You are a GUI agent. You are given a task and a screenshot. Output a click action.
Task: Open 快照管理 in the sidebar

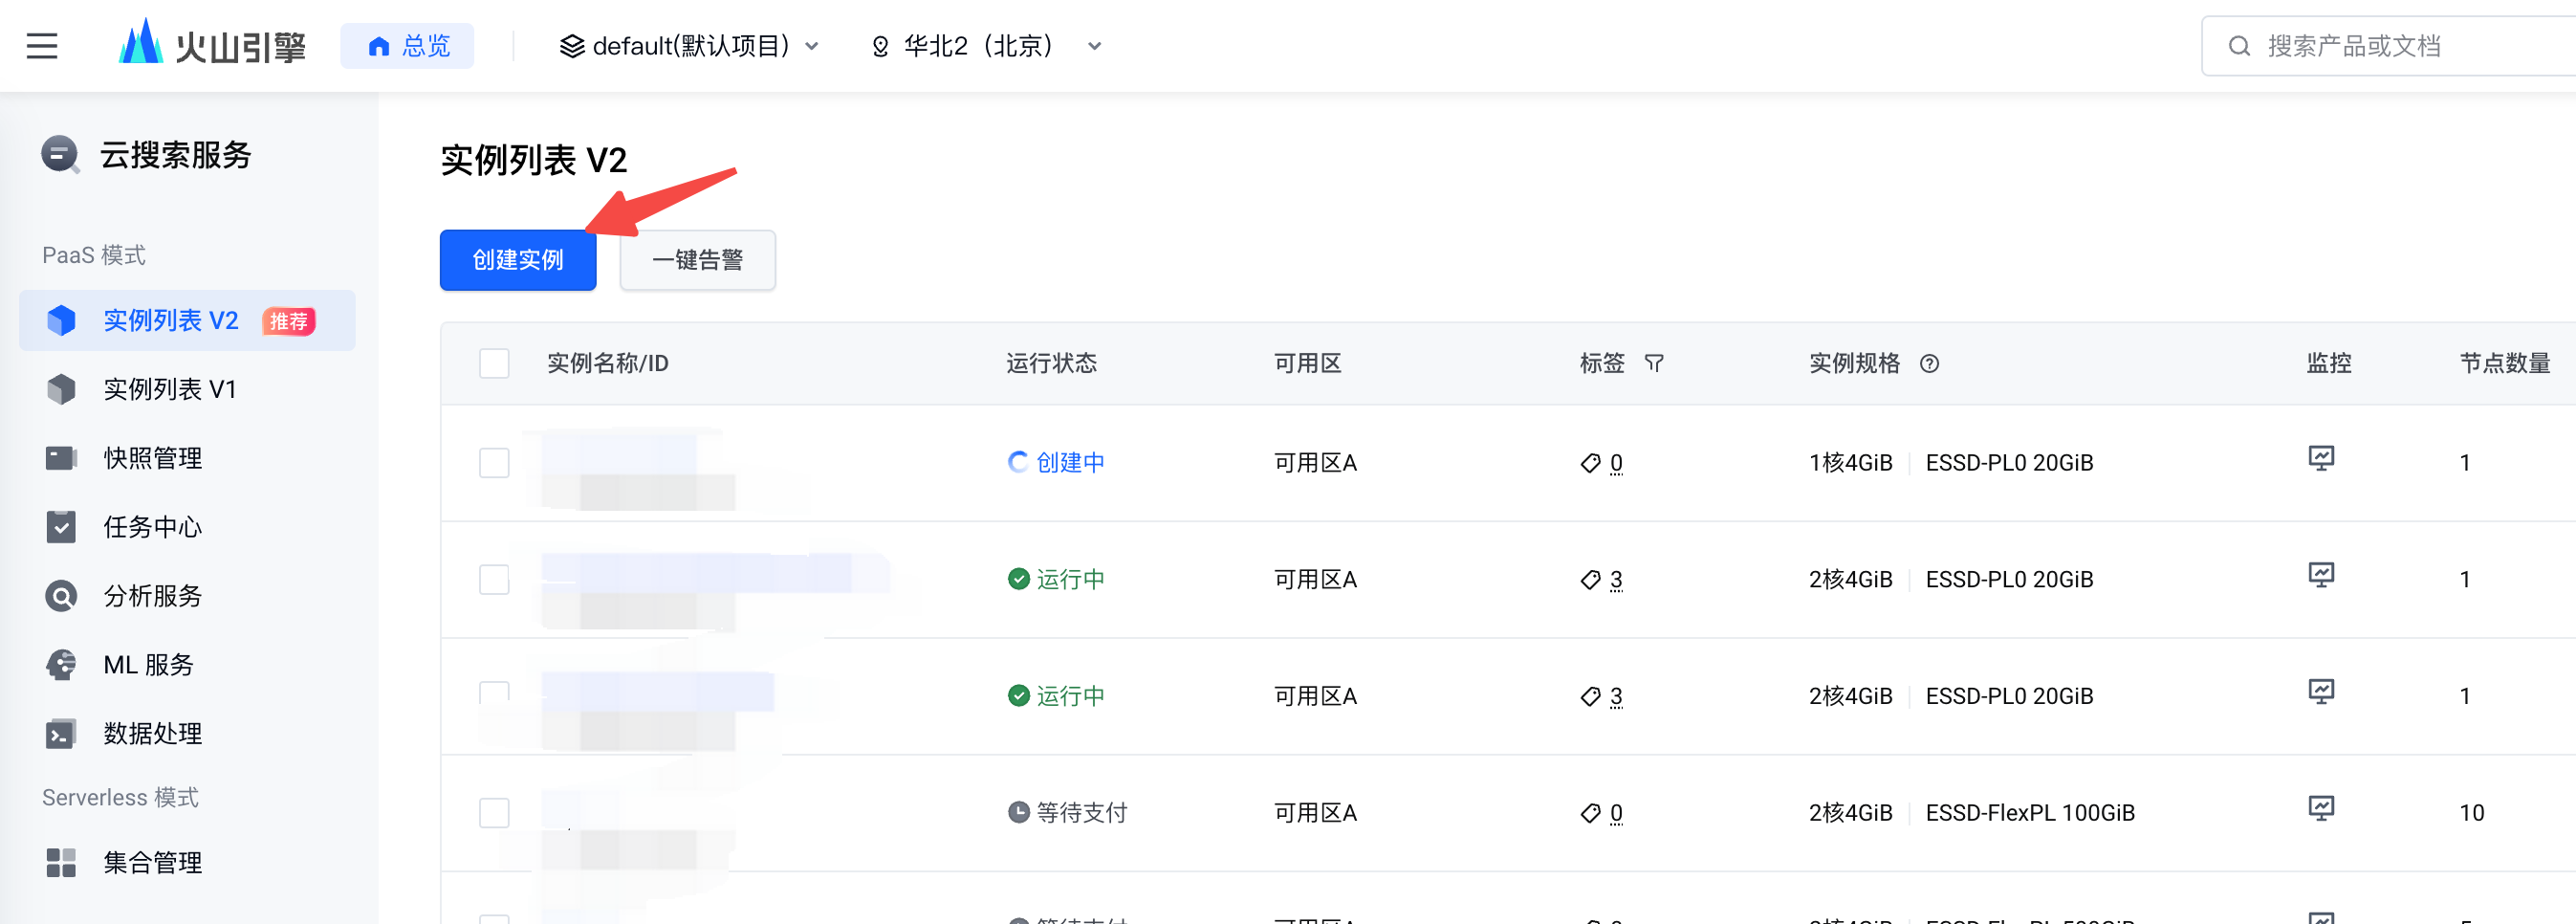click(187, 458)
